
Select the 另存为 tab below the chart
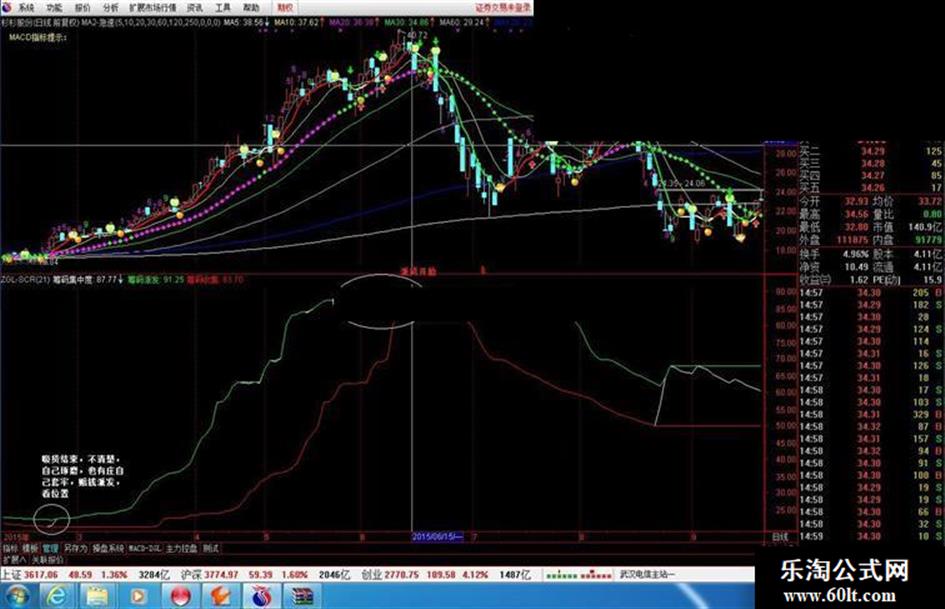point(75,548)
